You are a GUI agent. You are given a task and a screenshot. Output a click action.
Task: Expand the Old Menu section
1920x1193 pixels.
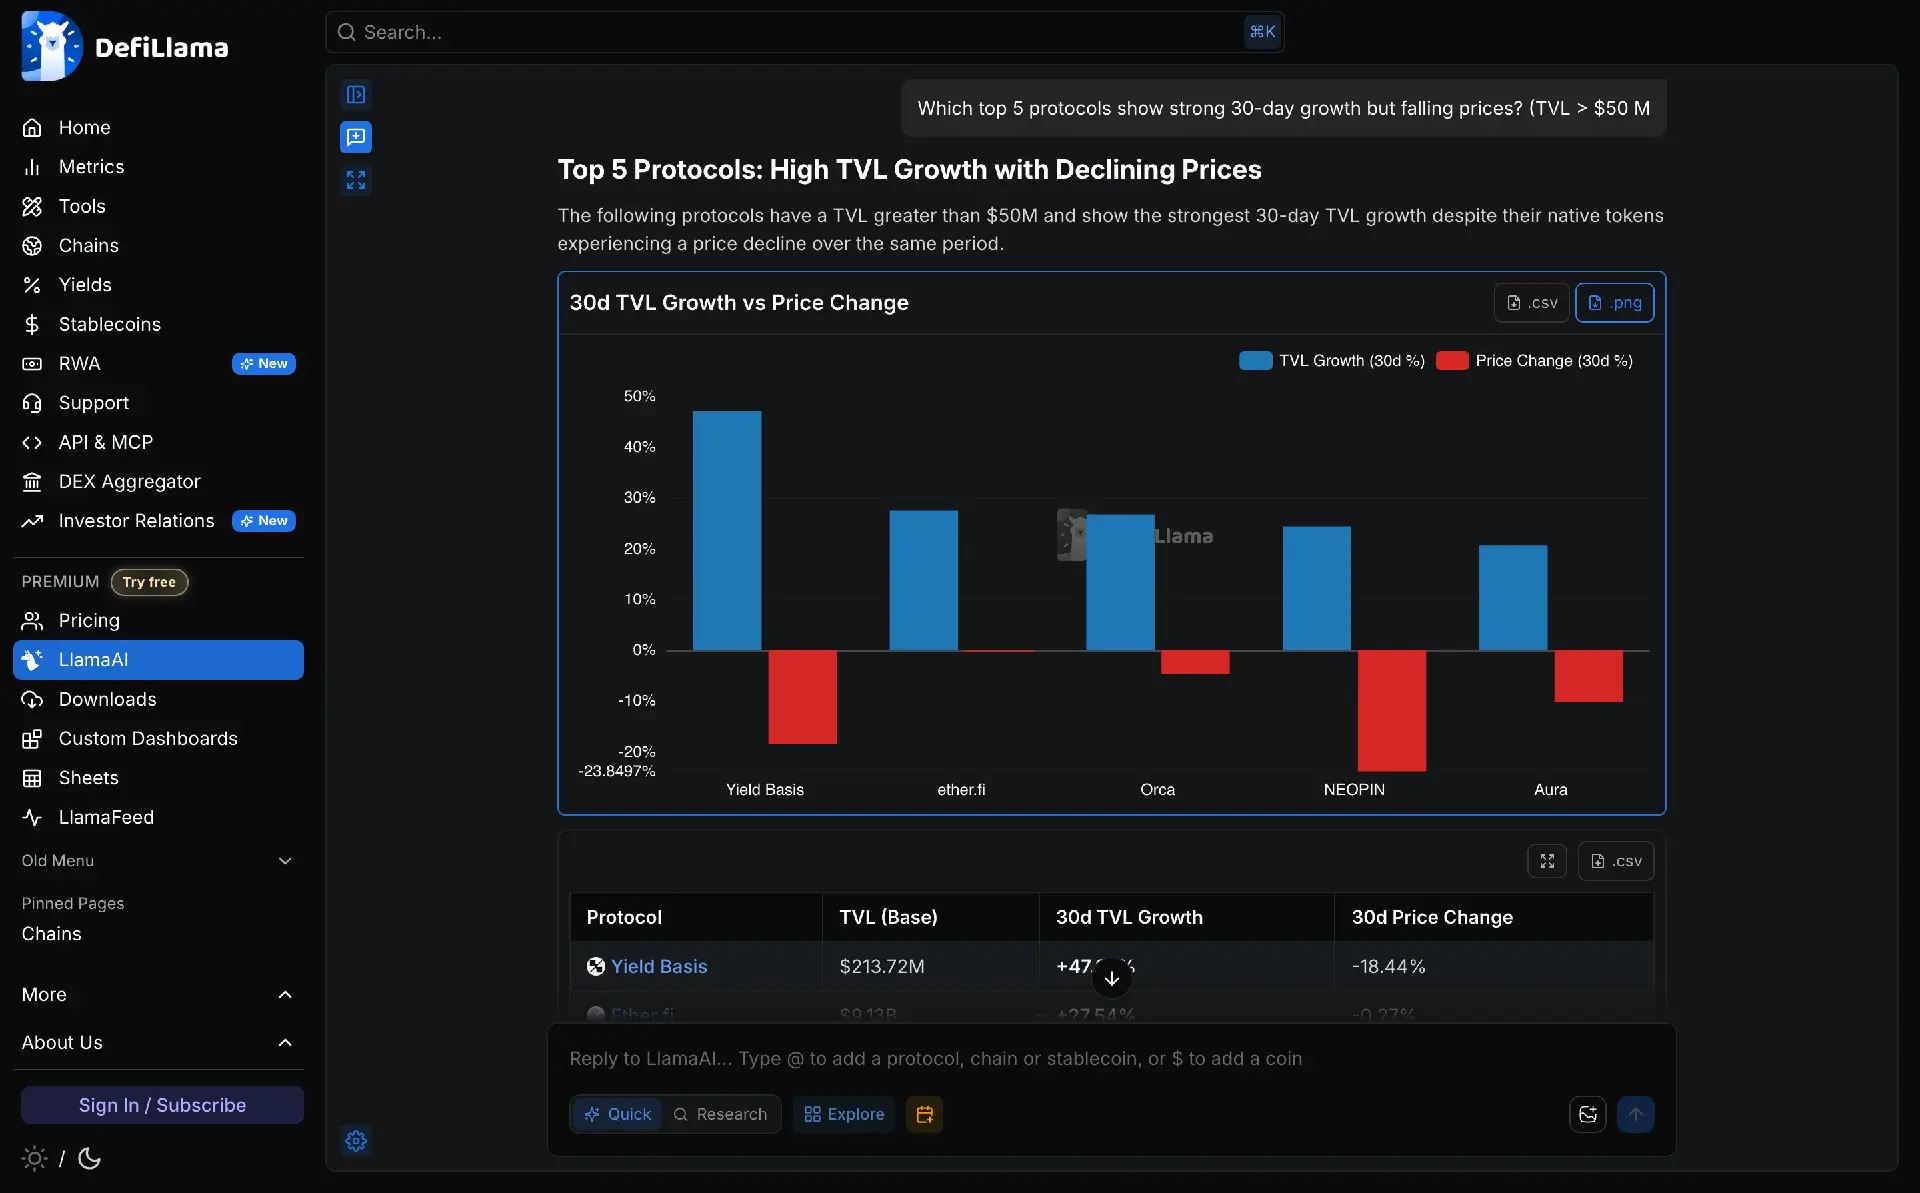coord(158,861)
